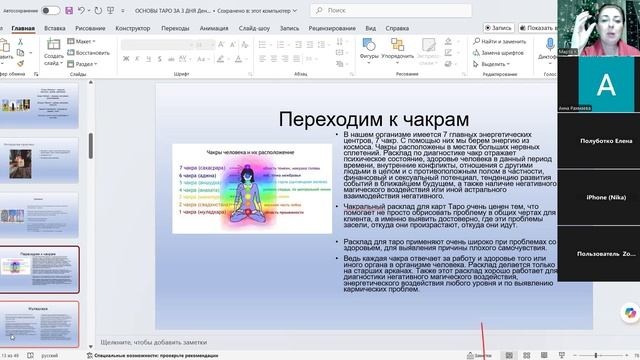Start presentation from beginning icon
Screen dimensions: 640x360
coord(111,11)
